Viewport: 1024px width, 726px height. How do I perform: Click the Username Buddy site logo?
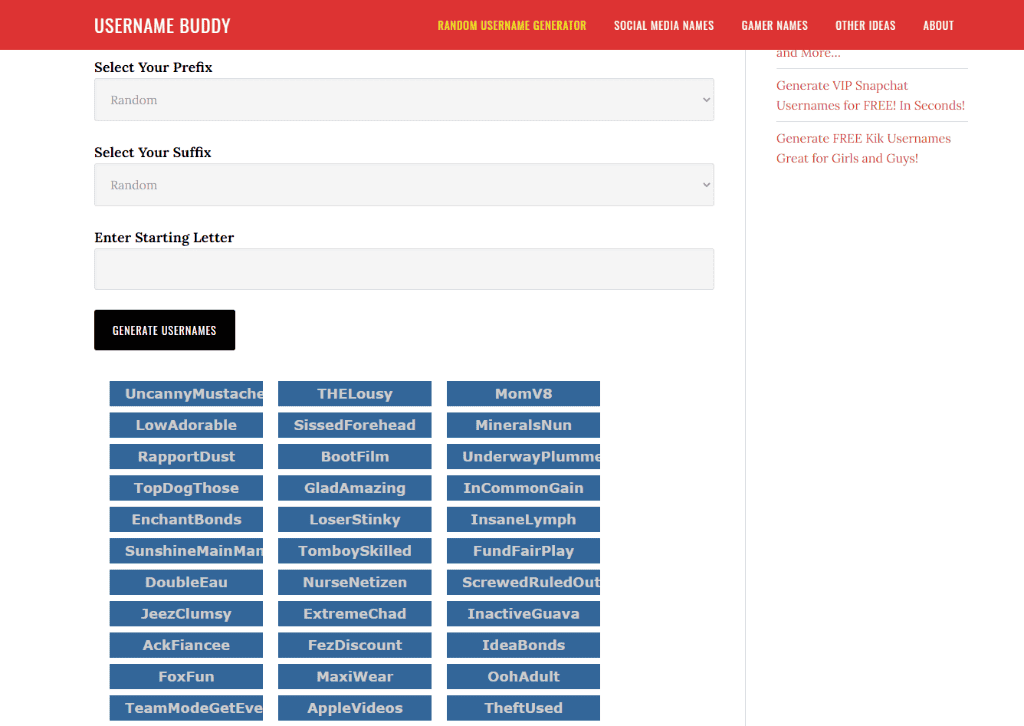(162, 25)
